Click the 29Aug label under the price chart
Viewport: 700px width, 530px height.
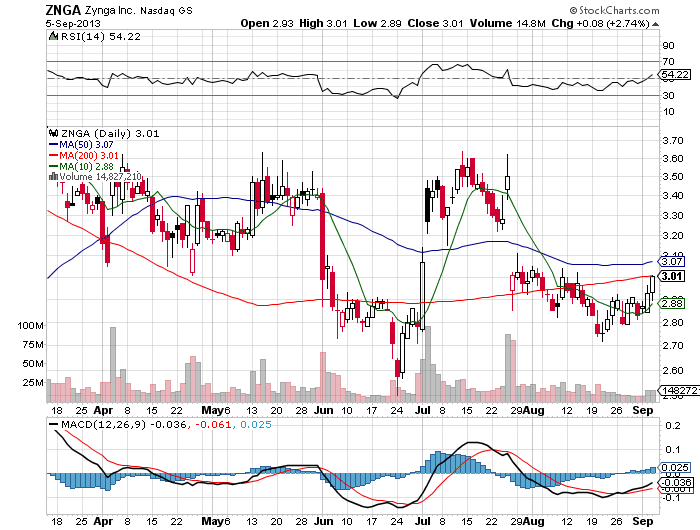coord(527,410)
